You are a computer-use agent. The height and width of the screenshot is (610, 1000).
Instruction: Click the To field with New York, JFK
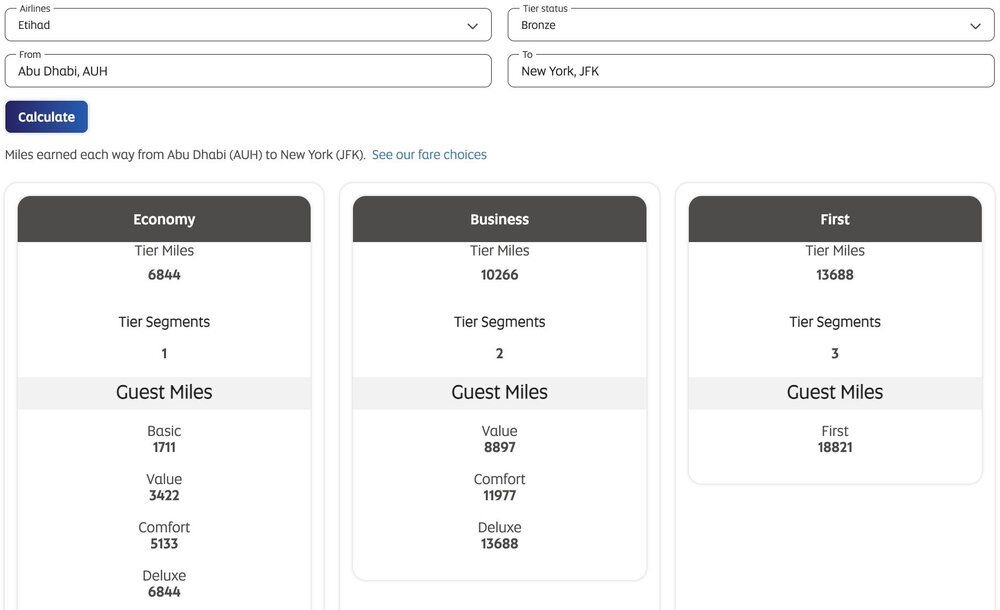[x=750, y=71]
